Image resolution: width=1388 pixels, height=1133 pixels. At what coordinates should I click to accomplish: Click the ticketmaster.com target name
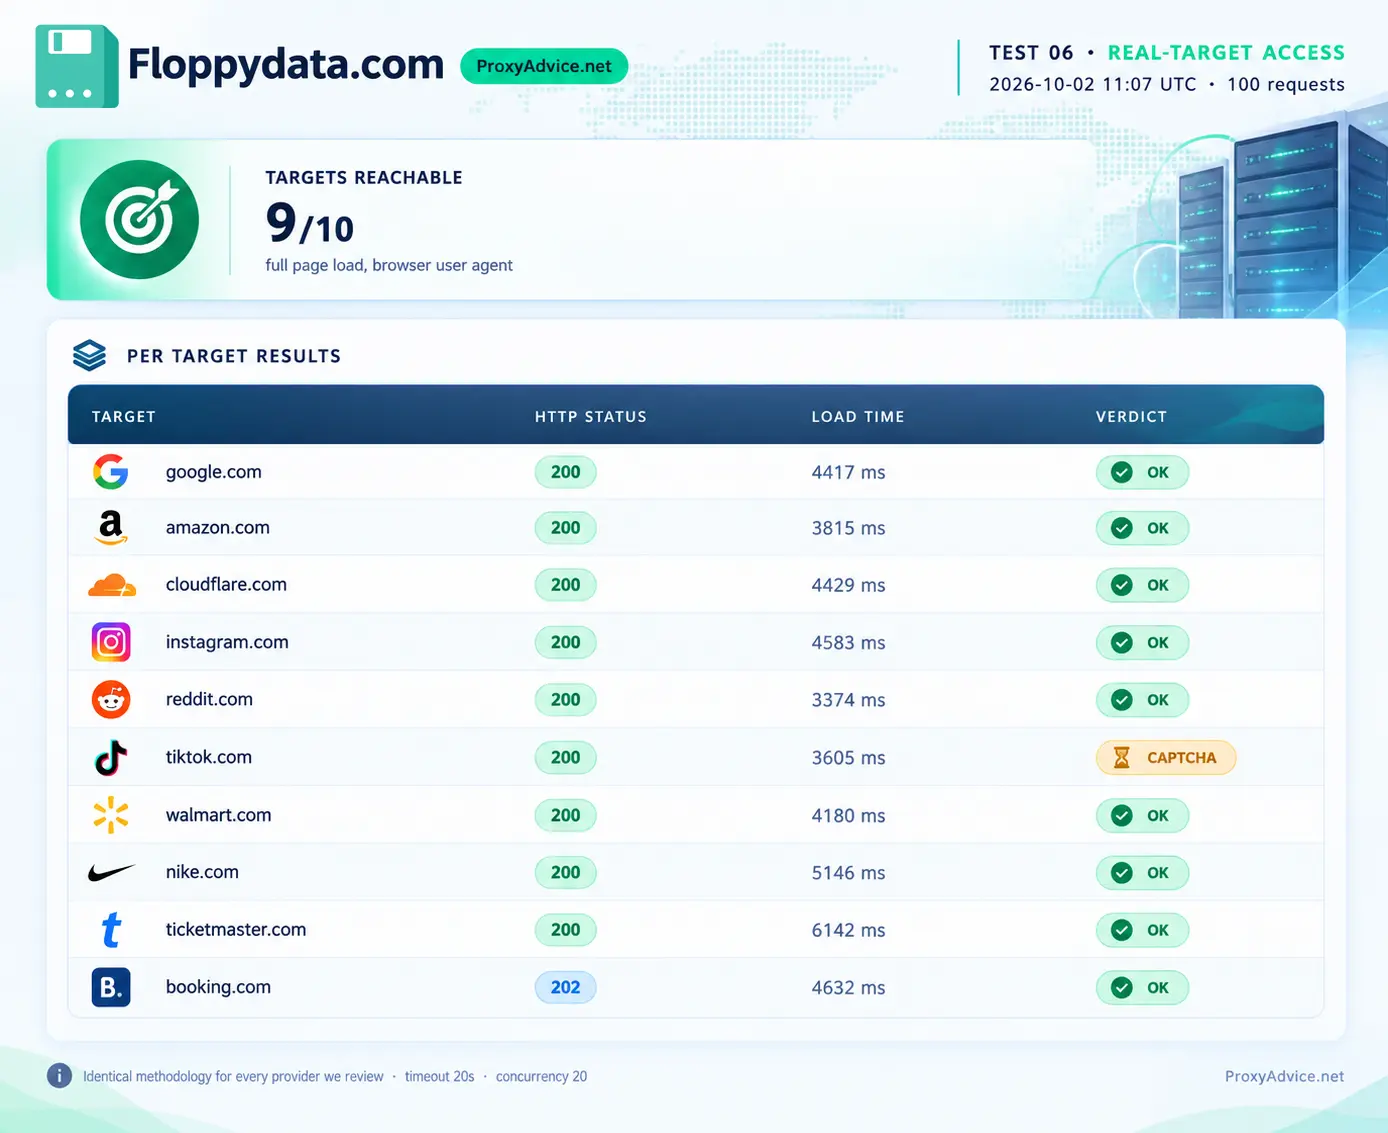[x=236, y=929]
